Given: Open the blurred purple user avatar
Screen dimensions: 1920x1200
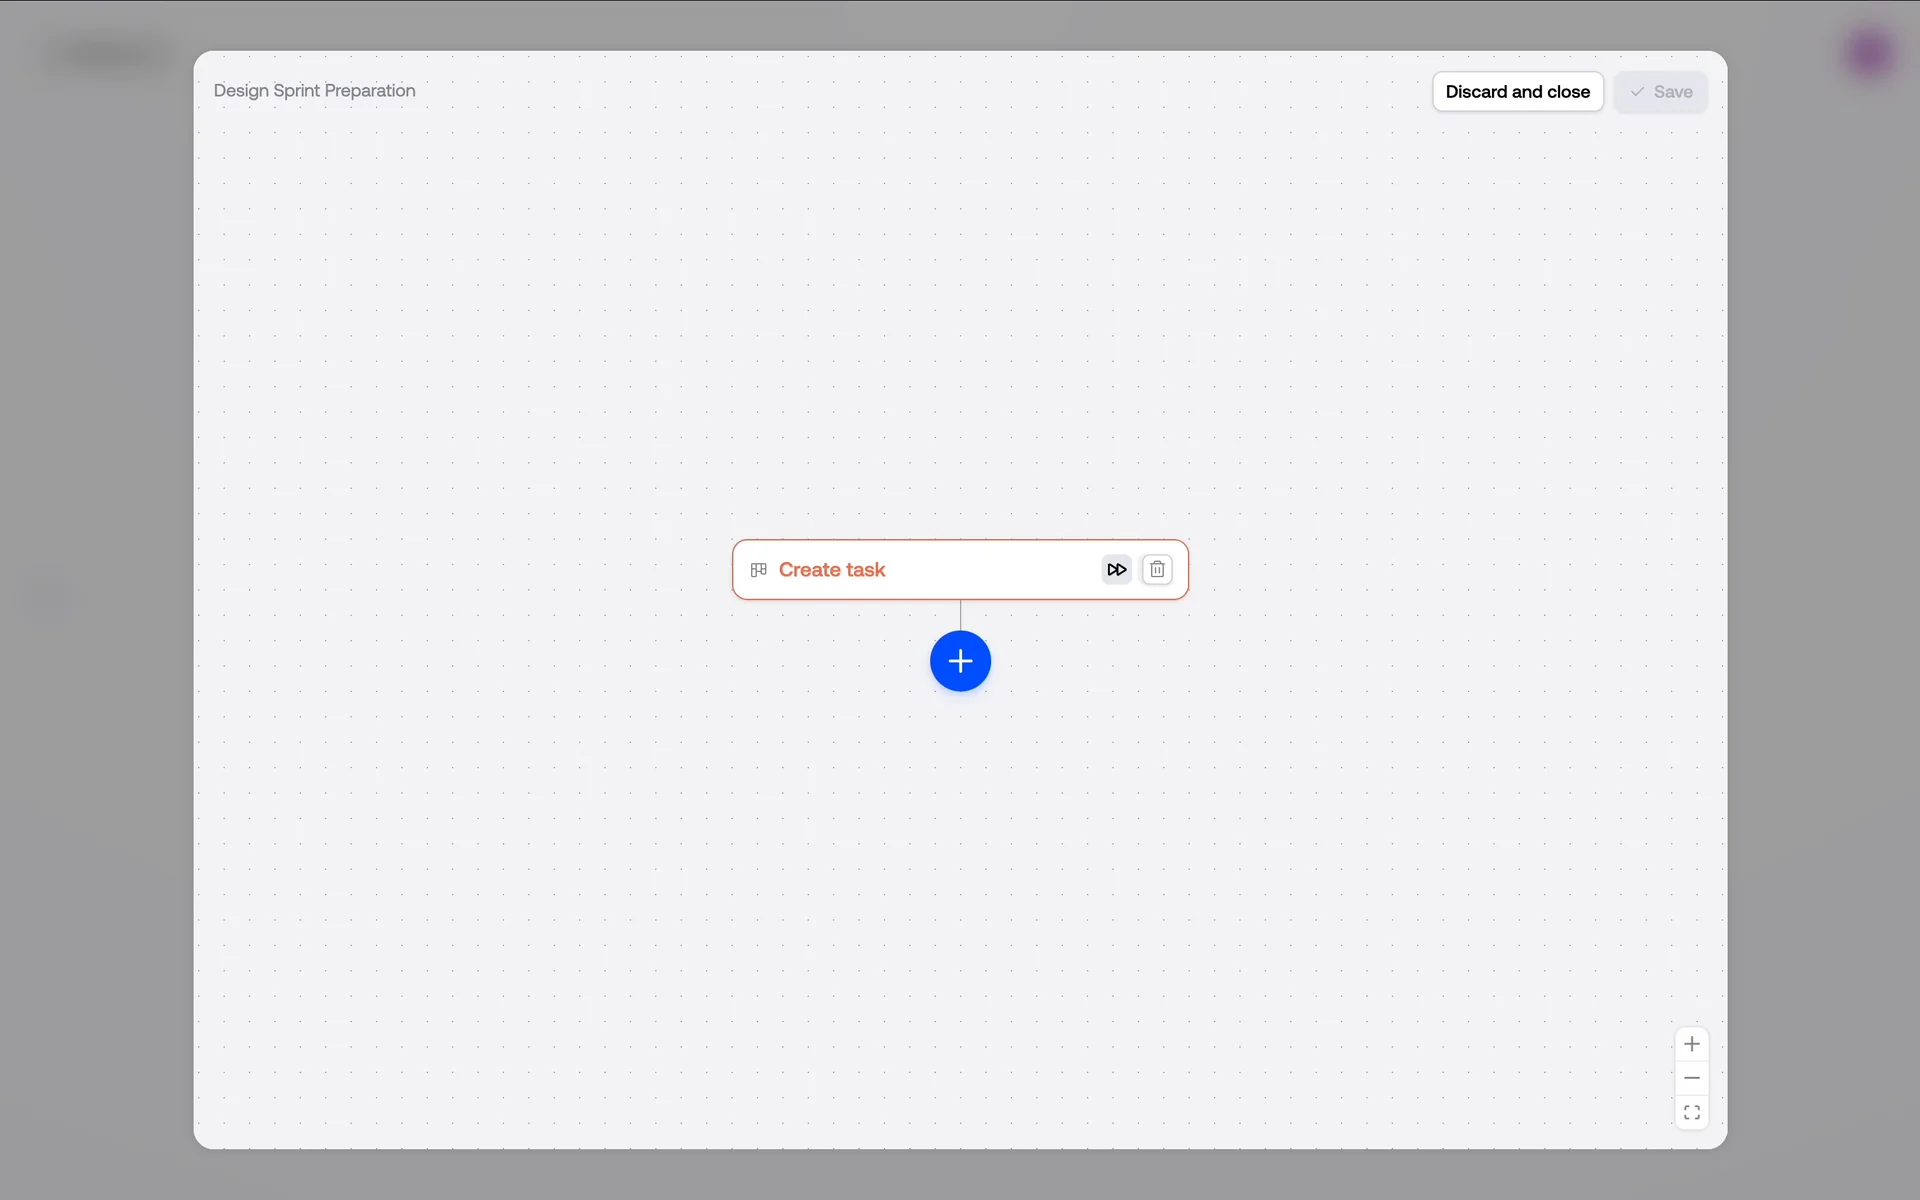Looking at the screenshot, I should point(1868,53).
